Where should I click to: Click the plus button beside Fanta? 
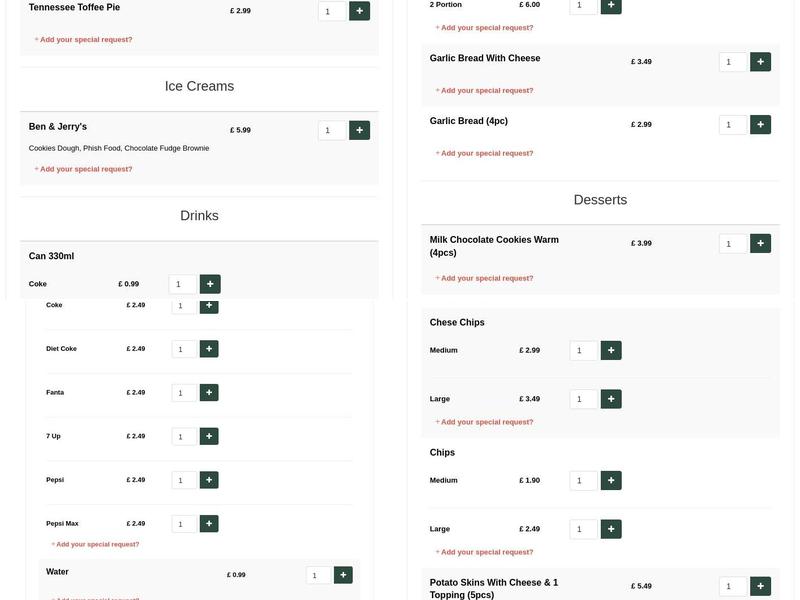click(x=208, y=393)
